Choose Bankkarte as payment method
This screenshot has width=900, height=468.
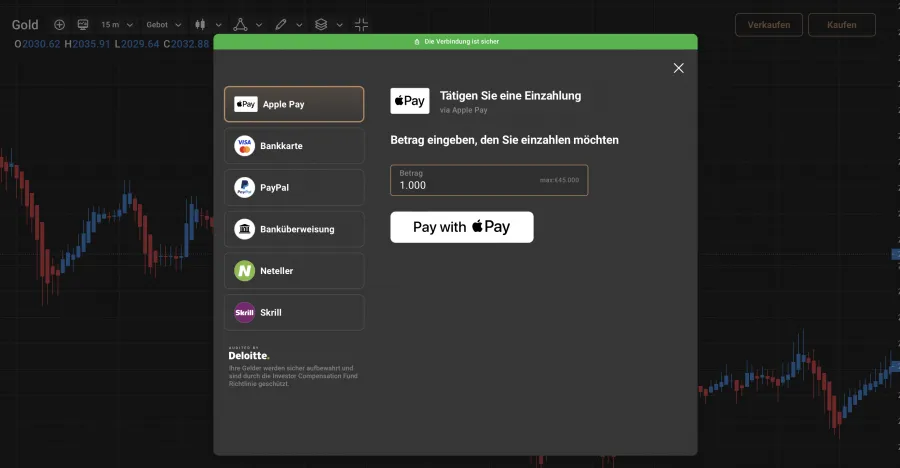coord(294,146)
